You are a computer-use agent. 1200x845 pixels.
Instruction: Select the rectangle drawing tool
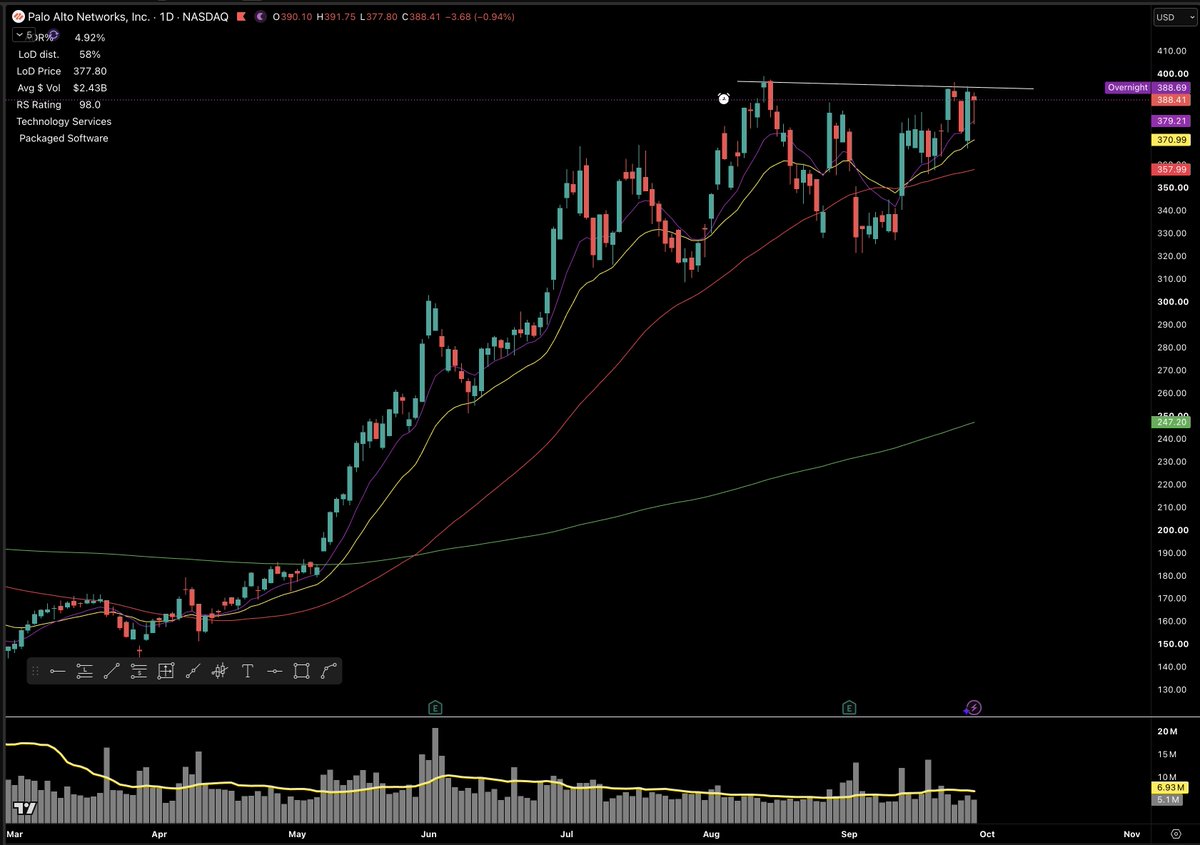301,671
